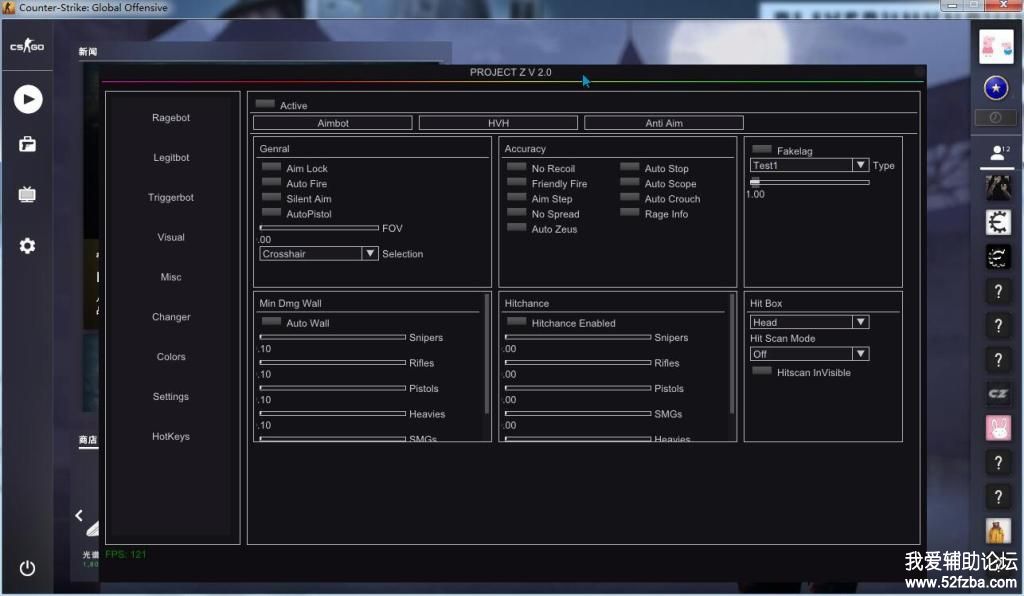Image resolution: width=1024 pixels, height=596 pixels.
Task: Select the dark character friend avatar
Action: [998, 188]
